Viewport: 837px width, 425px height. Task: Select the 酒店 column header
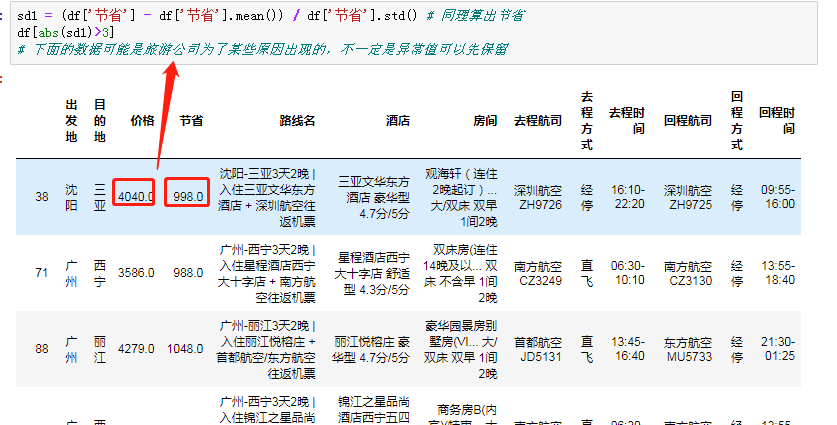(x=398, y=121)
